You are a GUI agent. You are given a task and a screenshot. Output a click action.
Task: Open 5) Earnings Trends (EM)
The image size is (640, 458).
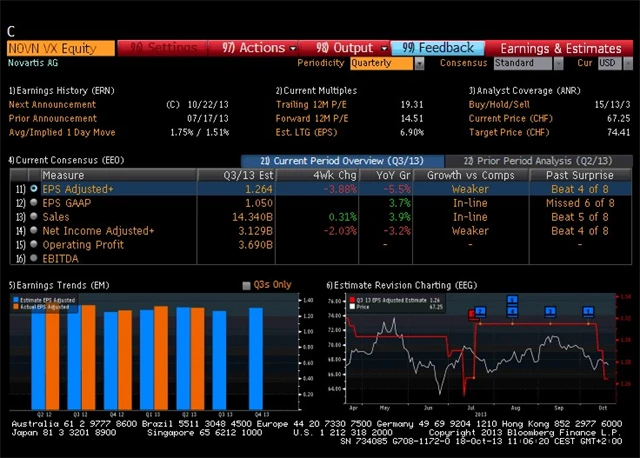click(x=59, y=285)
